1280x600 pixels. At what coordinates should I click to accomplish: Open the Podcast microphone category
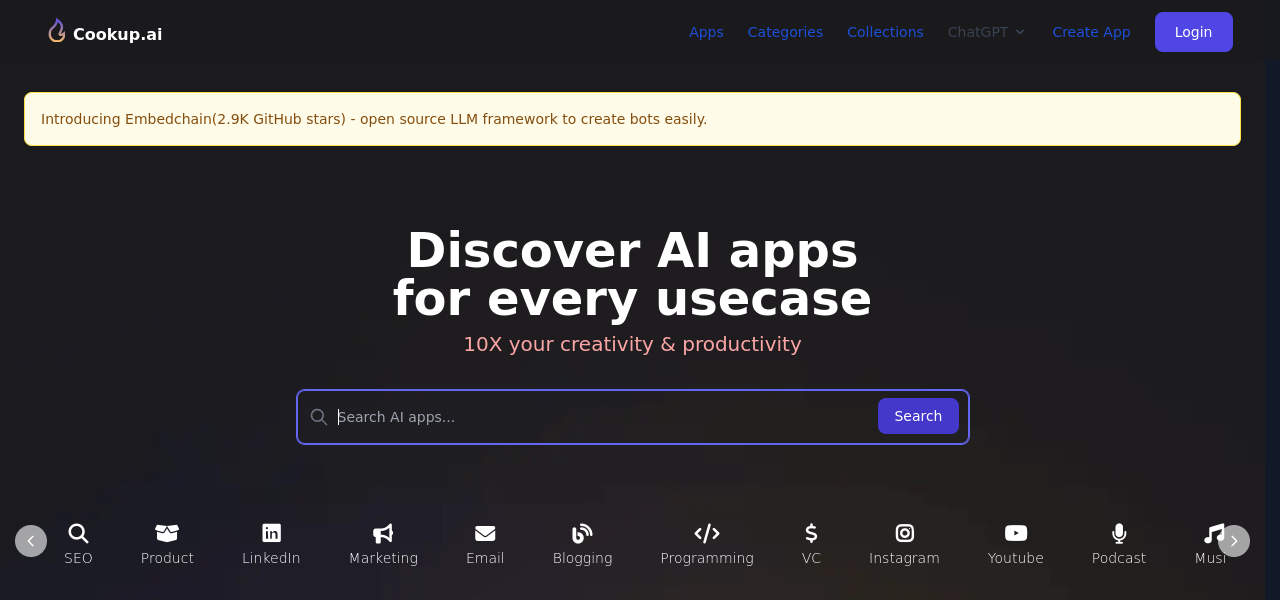[1118, 533]
